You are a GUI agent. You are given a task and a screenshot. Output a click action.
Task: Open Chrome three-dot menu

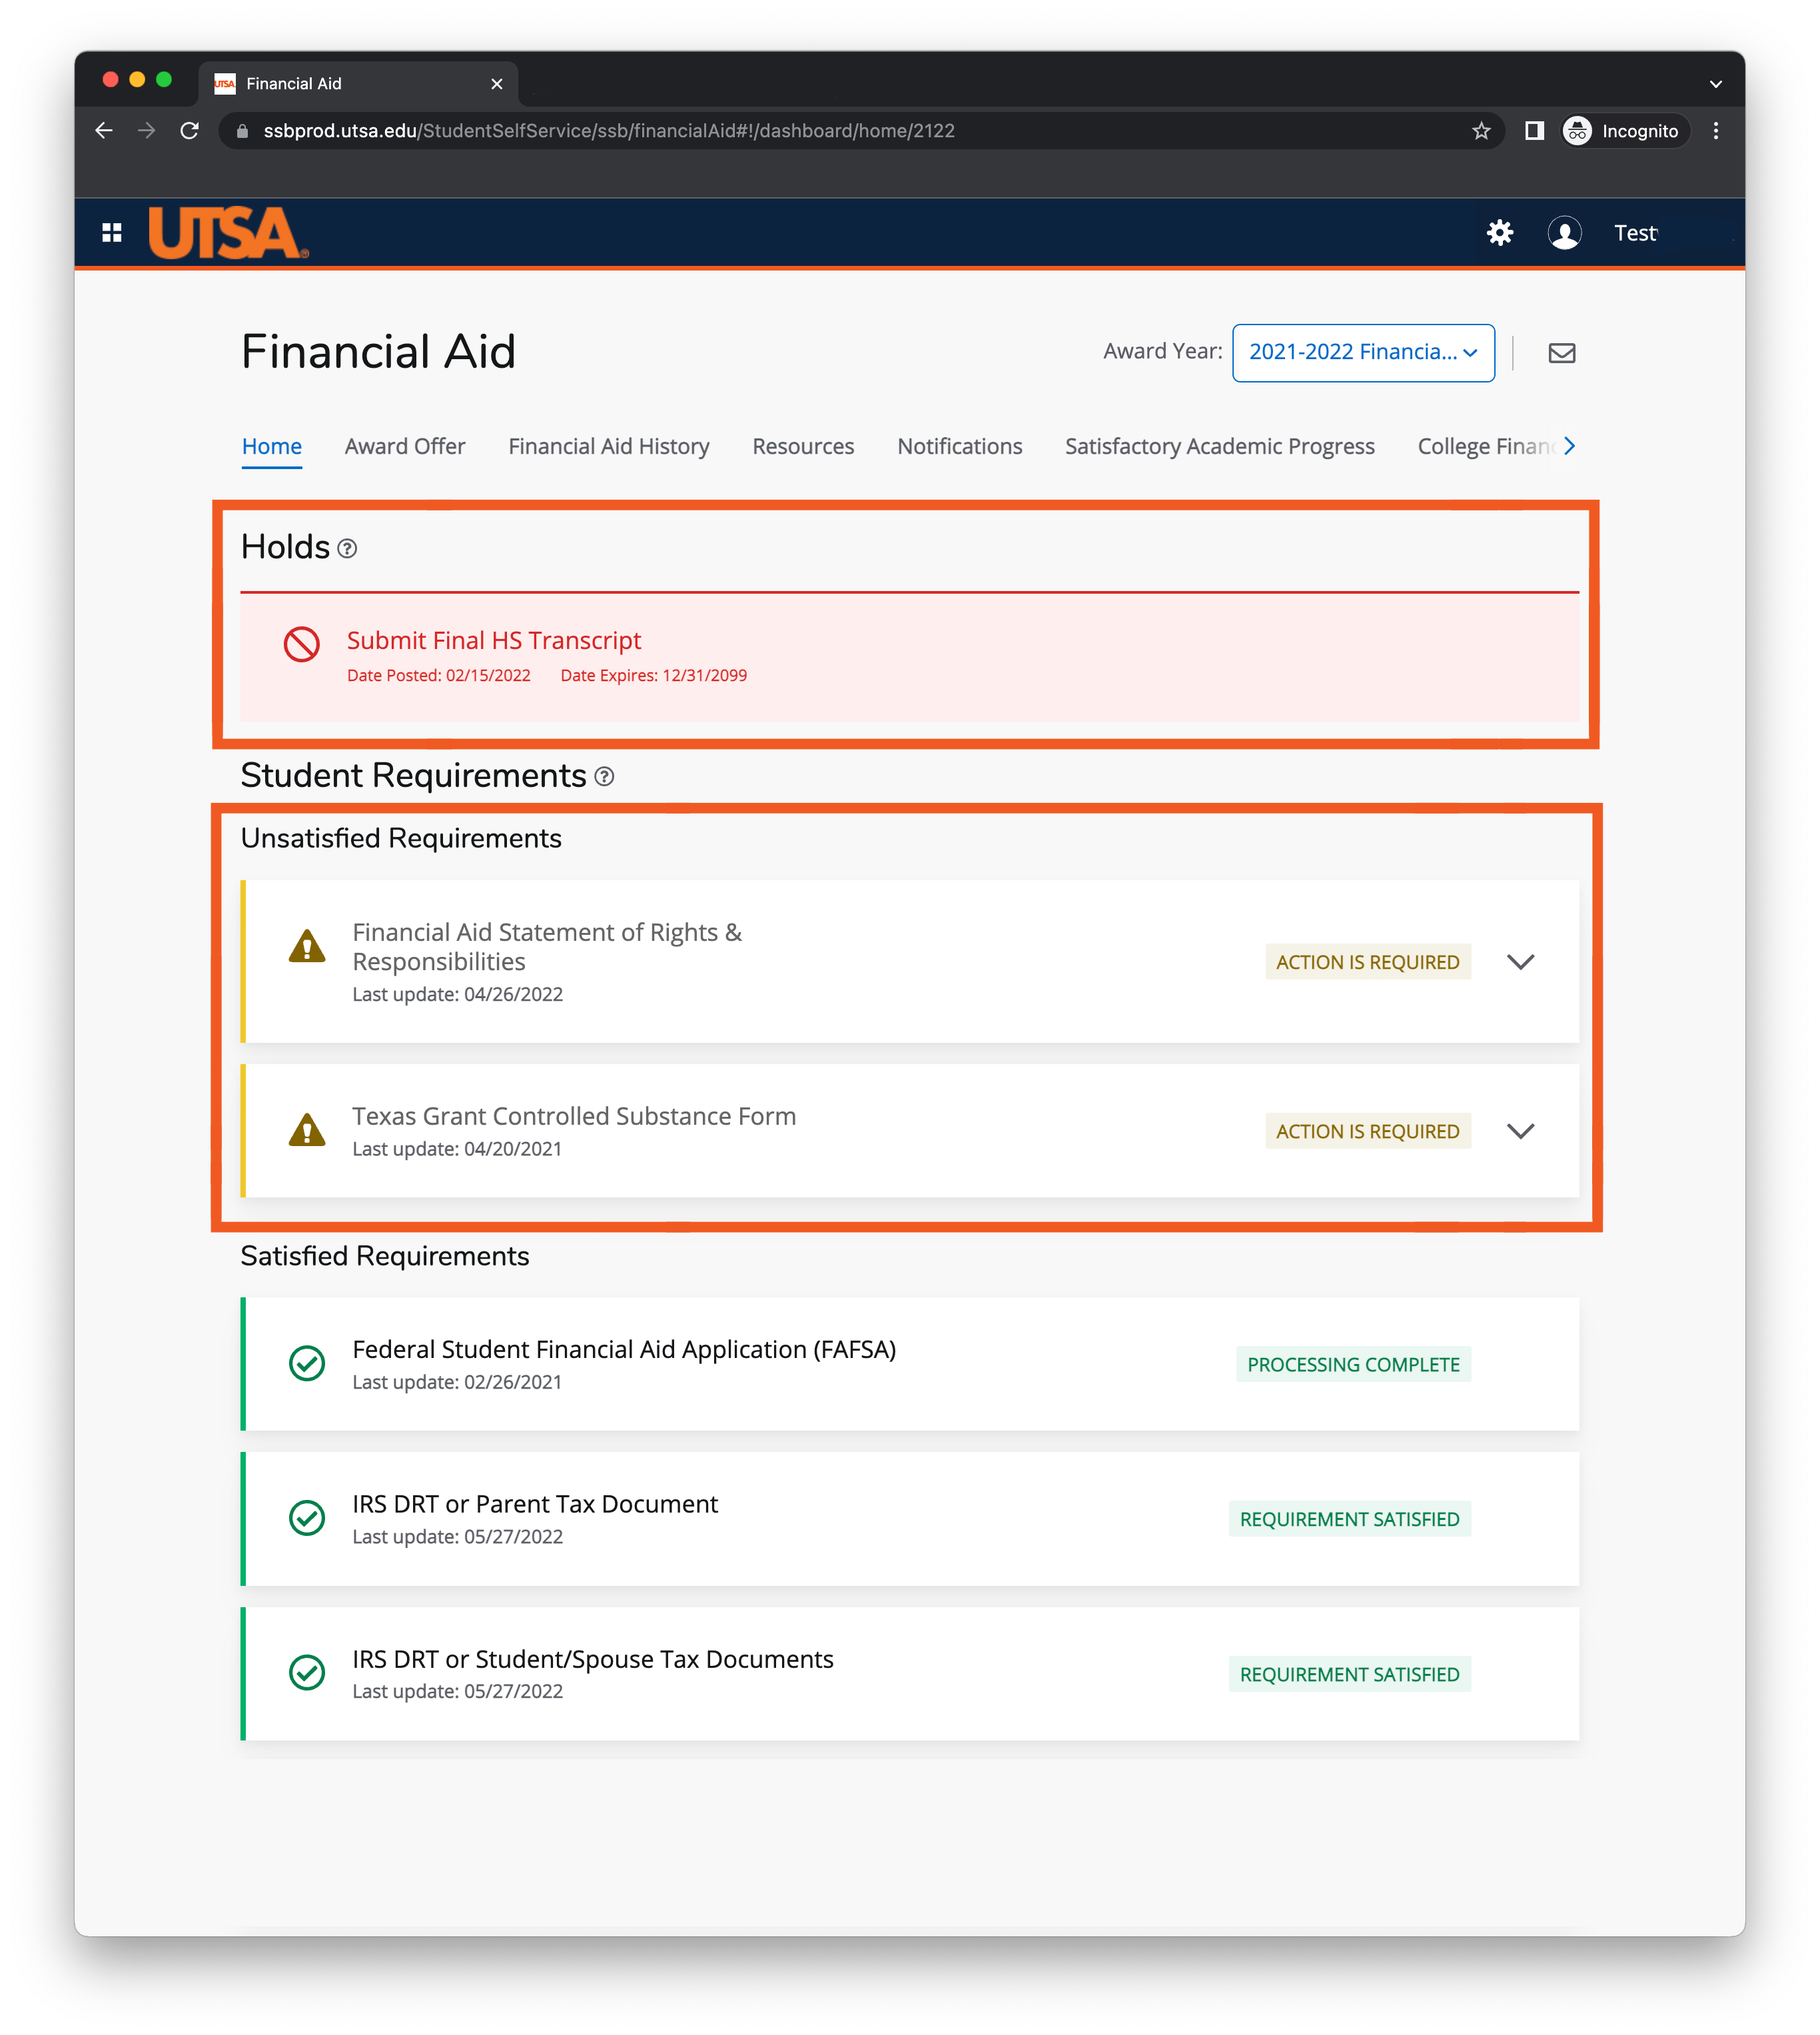click(x=1715, y=131)
